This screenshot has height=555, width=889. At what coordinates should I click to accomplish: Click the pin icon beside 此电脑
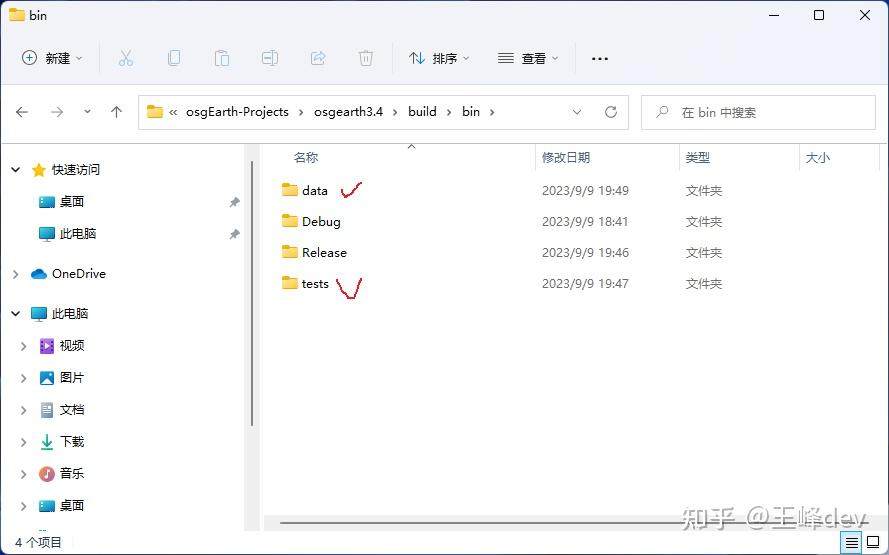234,234
